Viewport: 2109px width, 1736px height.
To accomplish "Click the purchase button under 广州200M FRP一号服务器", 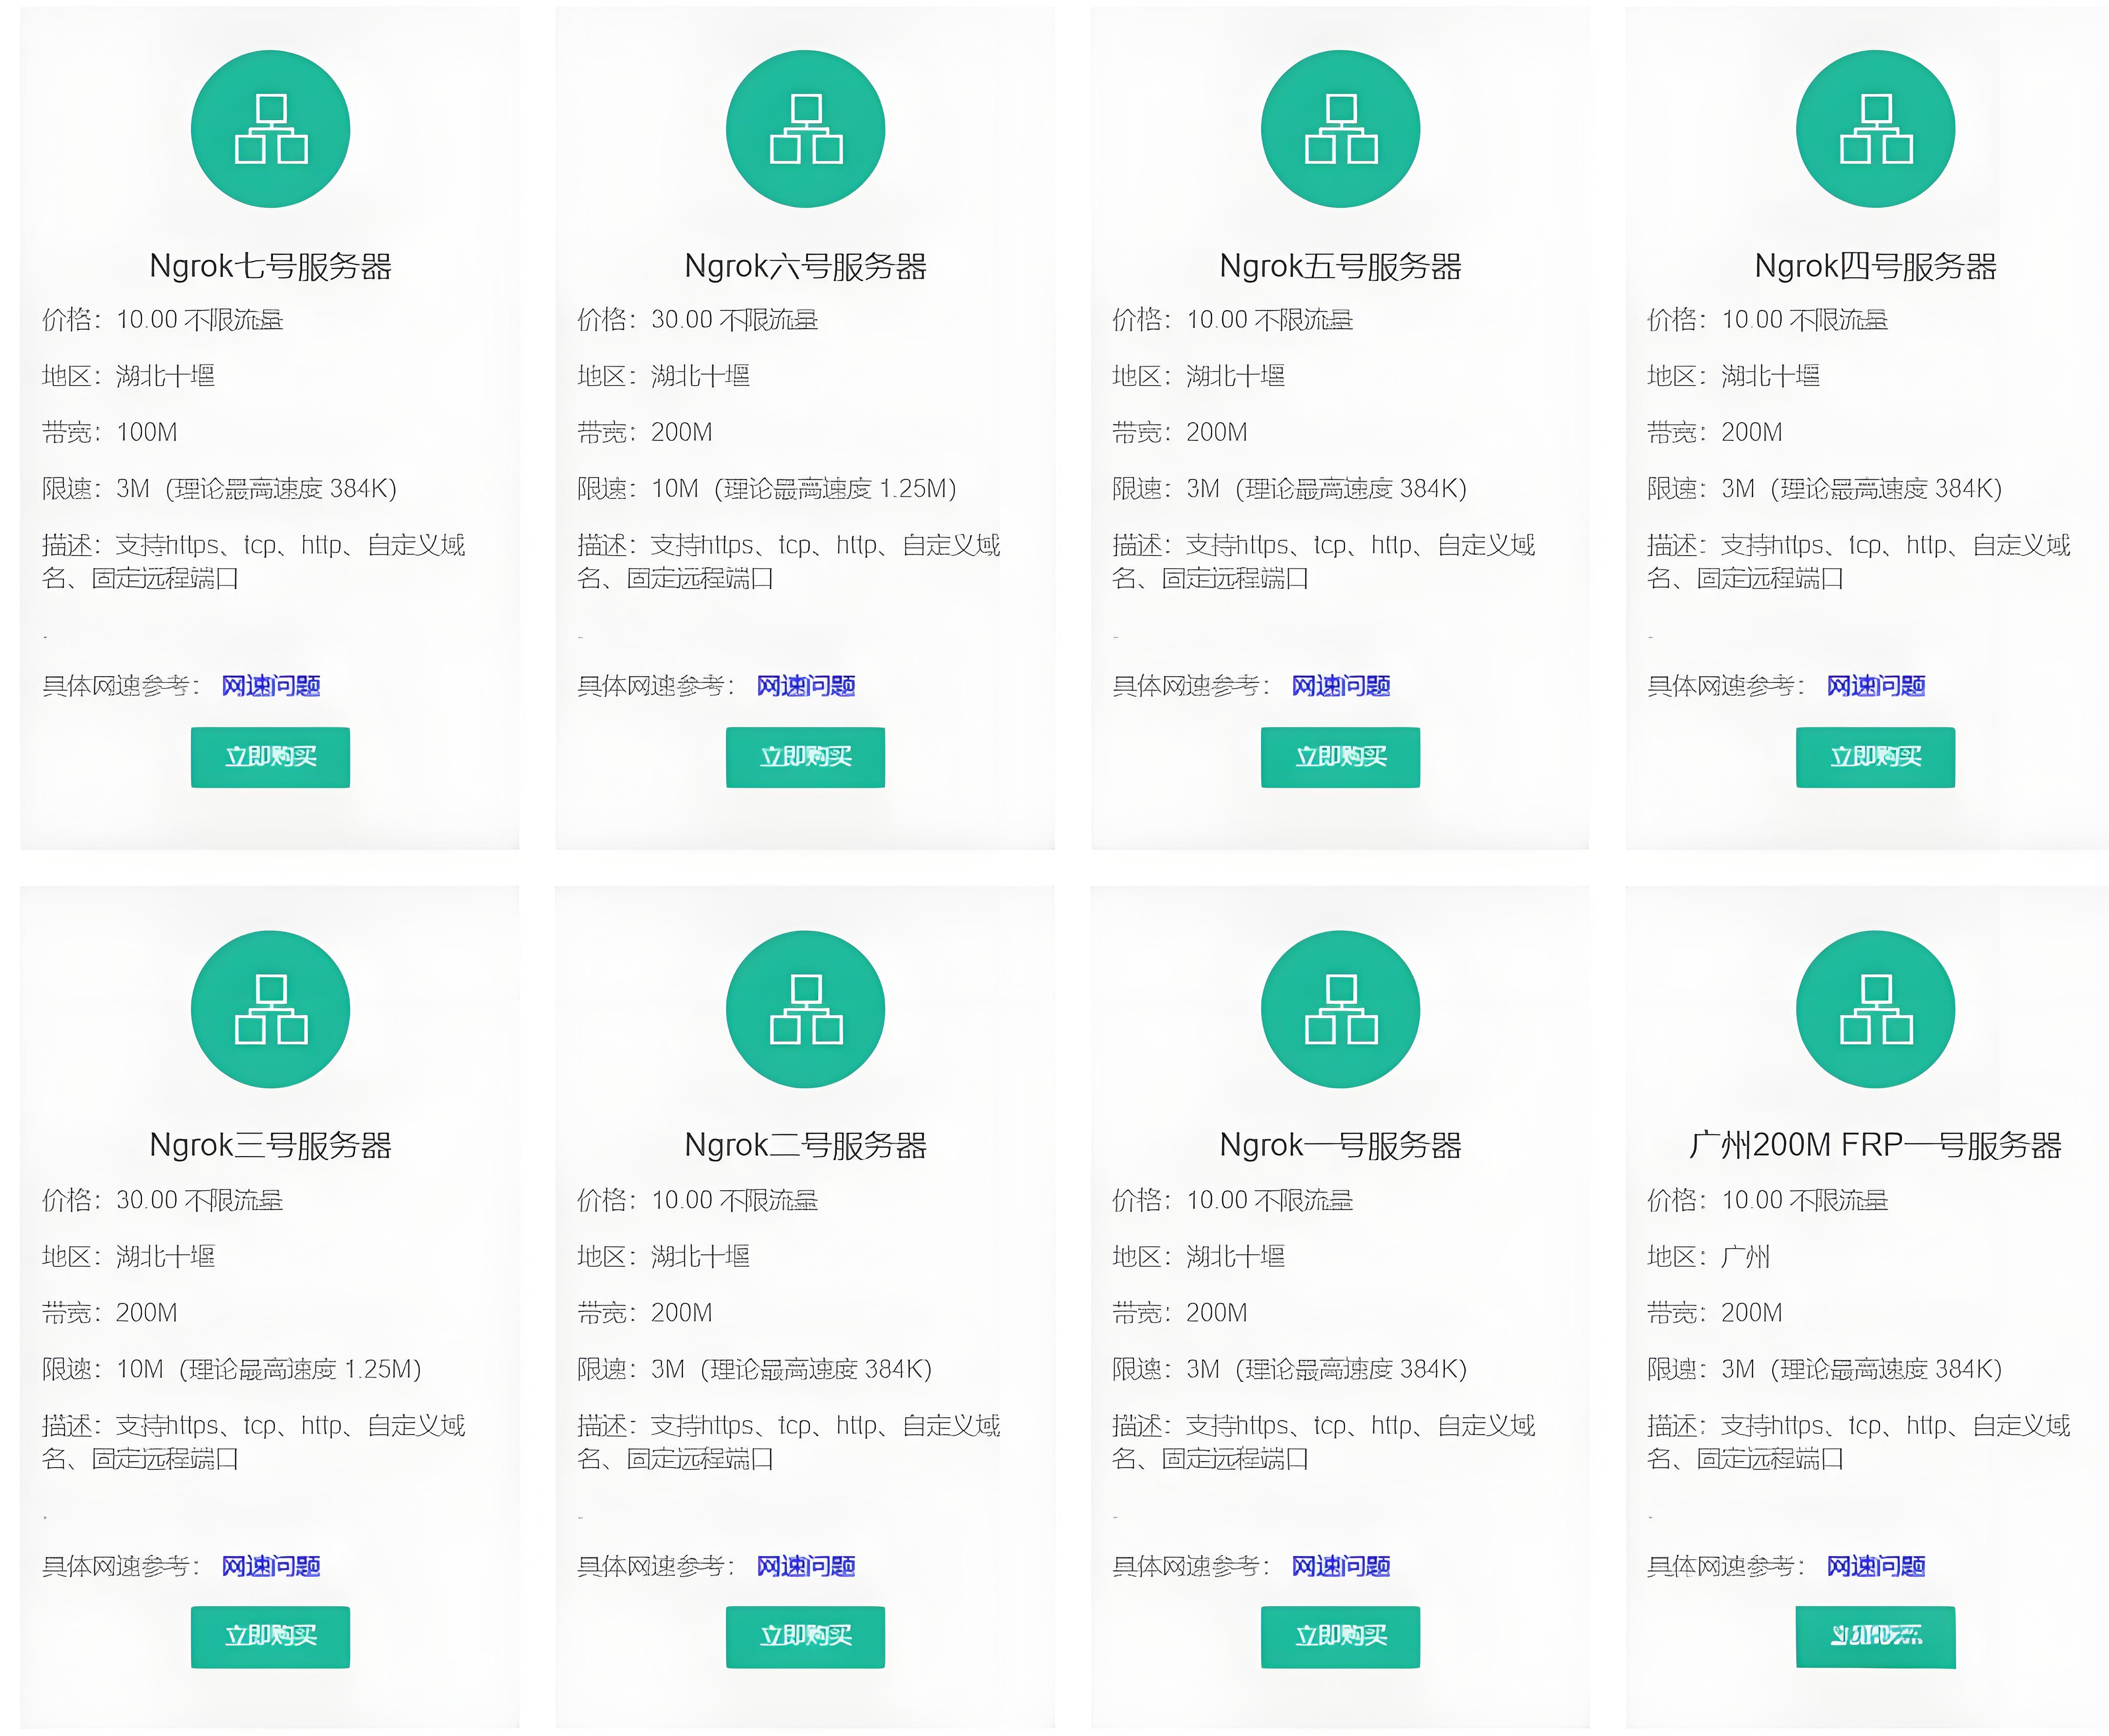I will pos(1875,1637).
